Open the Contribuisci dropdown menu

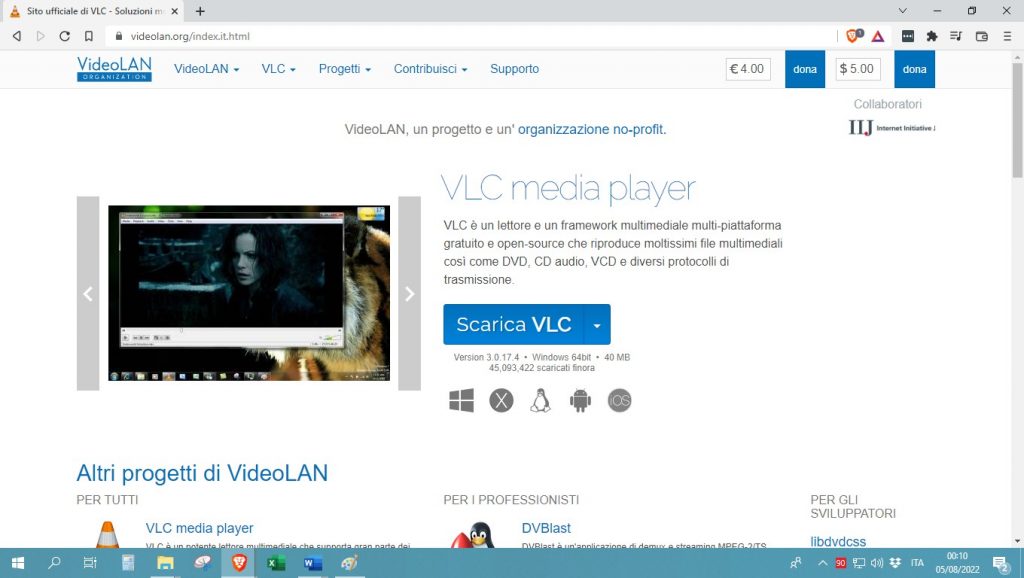[x=428, y=69]
